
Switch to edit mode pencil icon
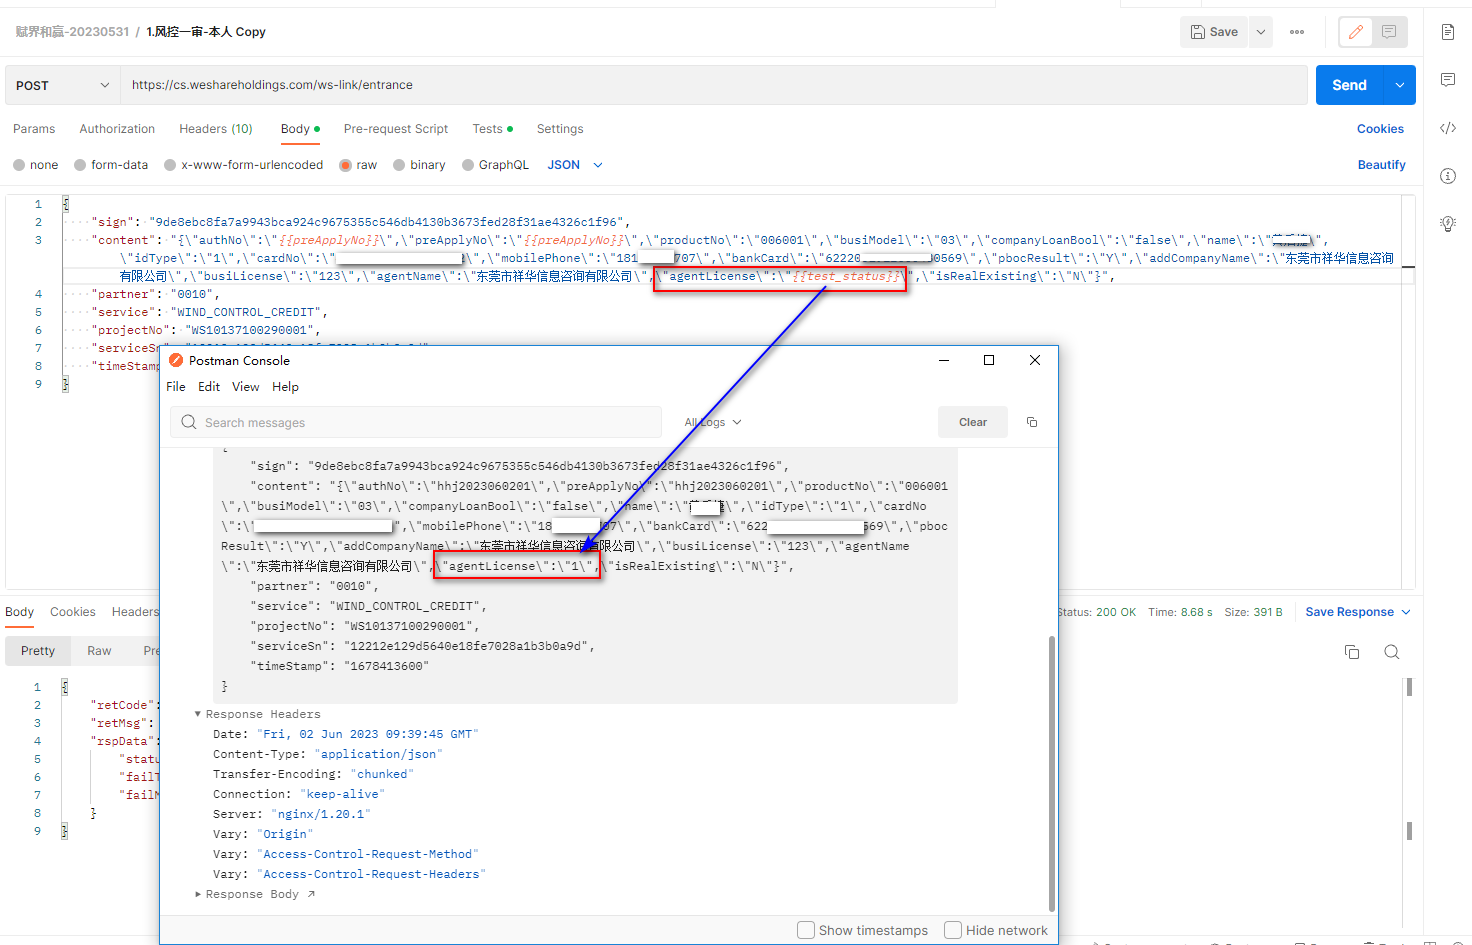coord(1356,32)
